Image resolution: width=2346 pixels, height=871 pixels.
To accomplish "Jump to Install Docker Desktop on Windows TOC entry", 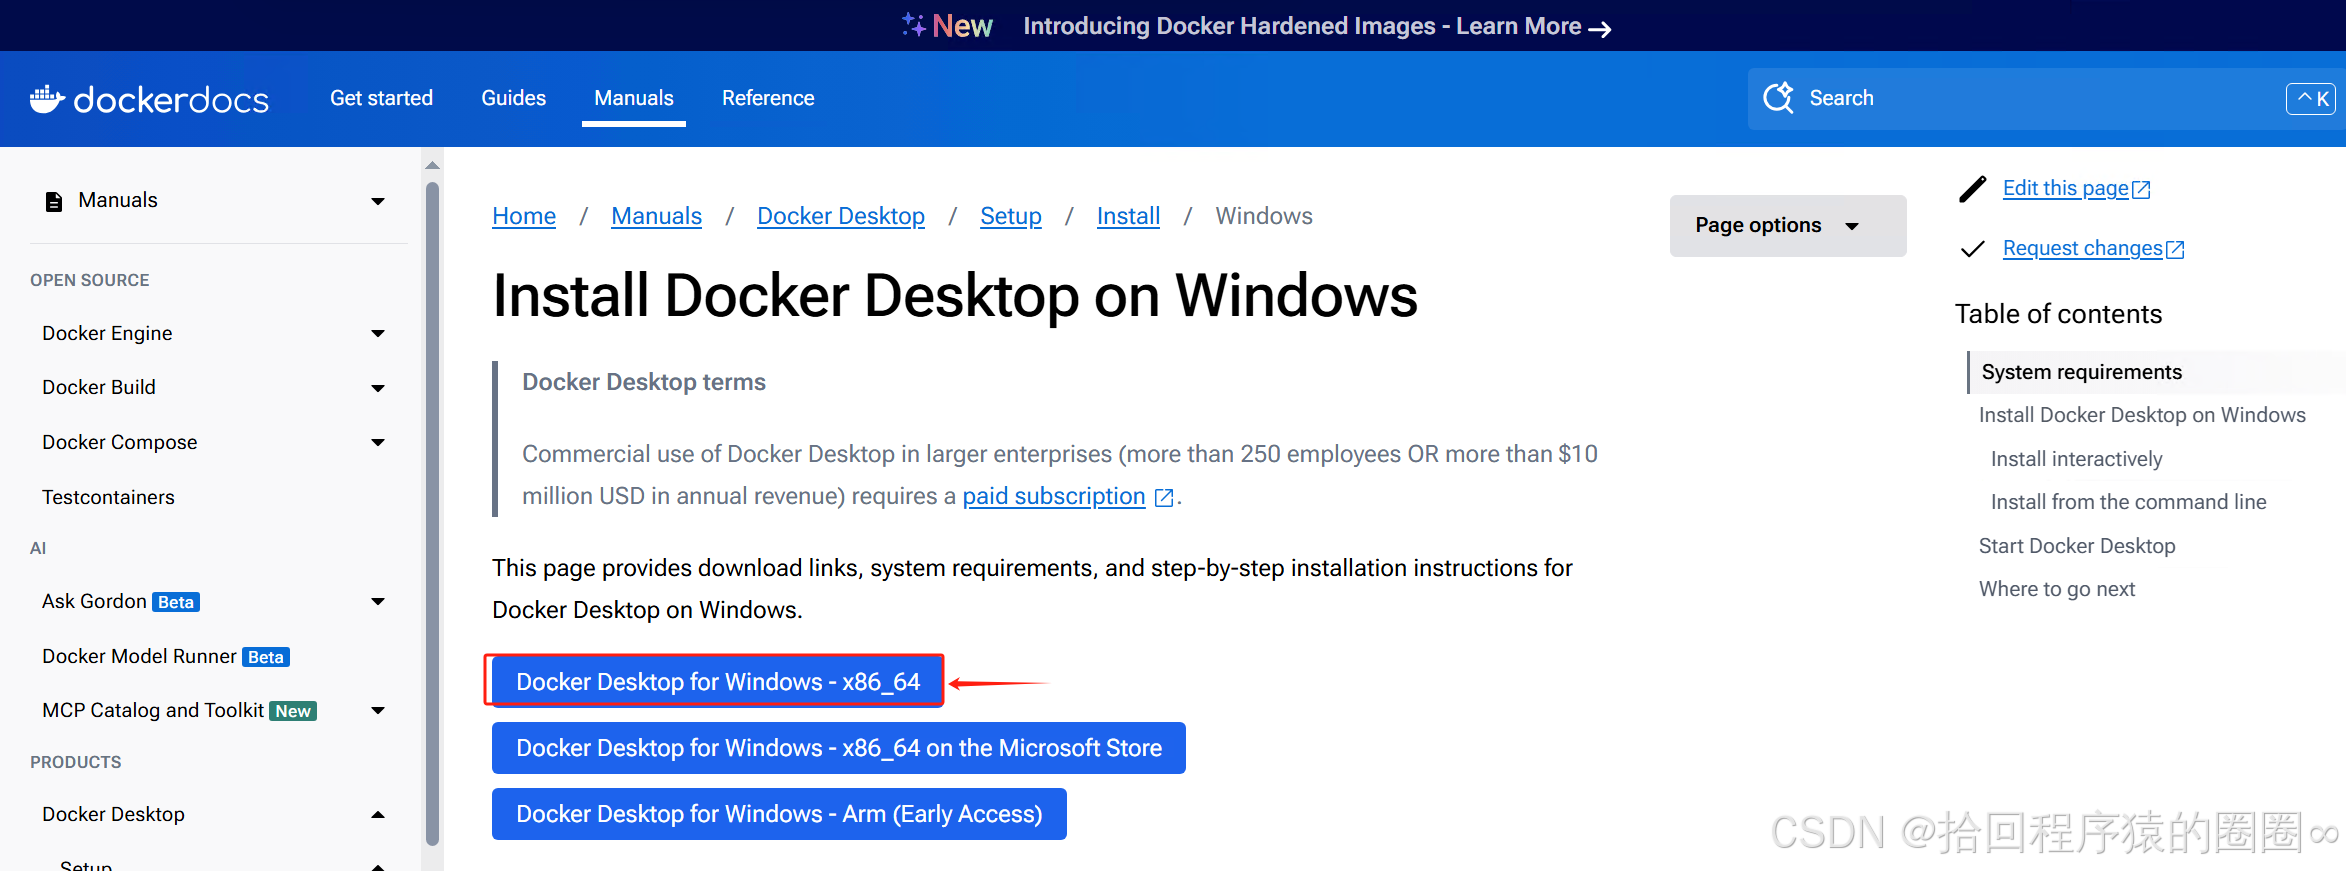I will pos(2142,415).
